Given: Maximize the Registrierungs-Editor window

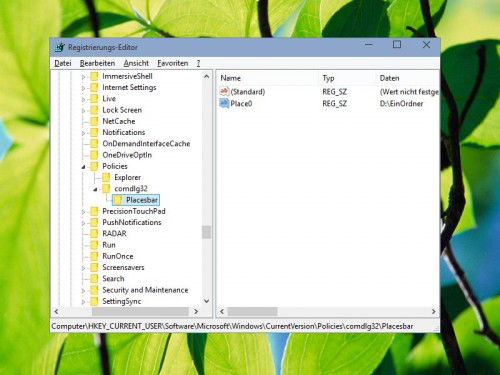Looking at the screenshot, I should tap(397, 44).
